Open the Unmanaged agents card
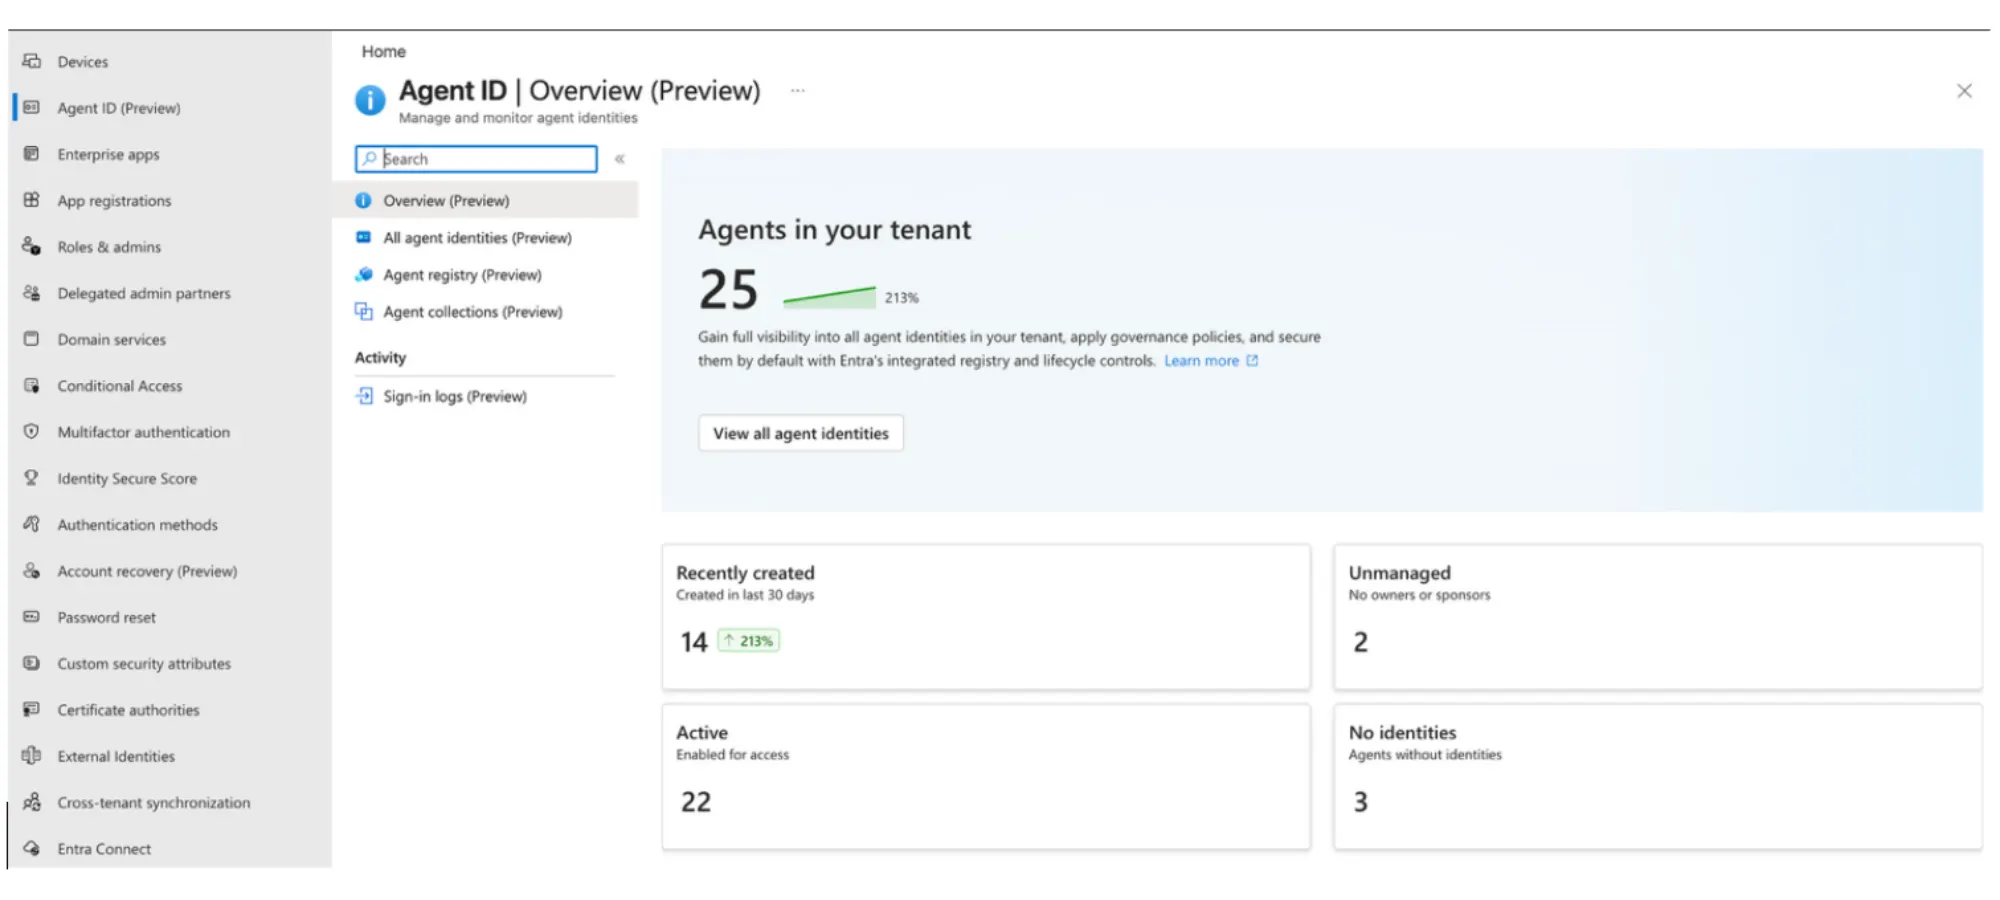2000x900 pixels. click(x=1658, y=617)
